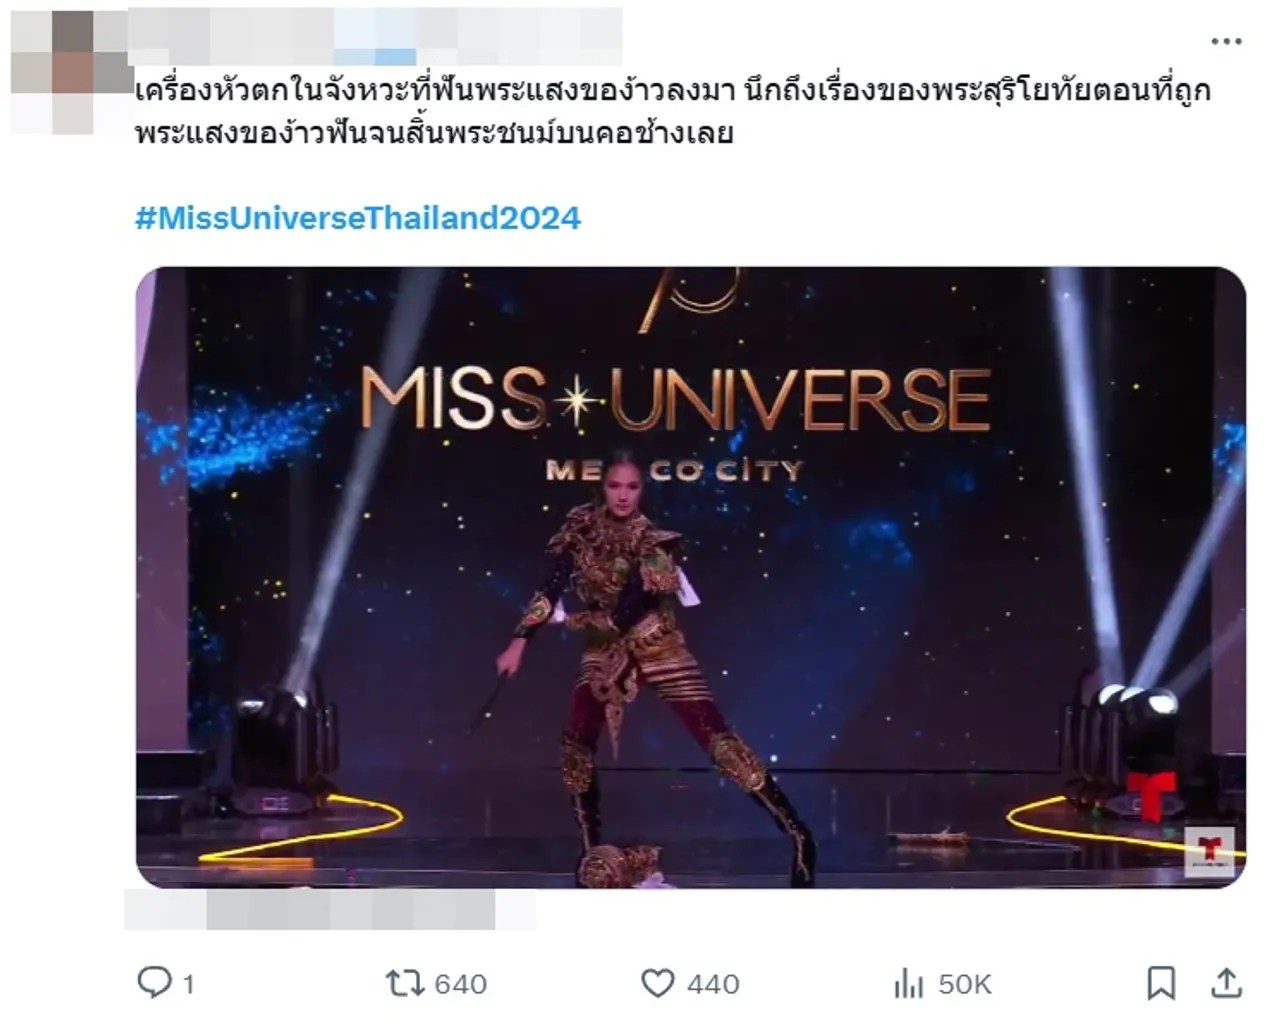The height and width of the screenshot is (1022, 1280).
Task: Like the post with the heart icon
Action: [x=657, y=984]
